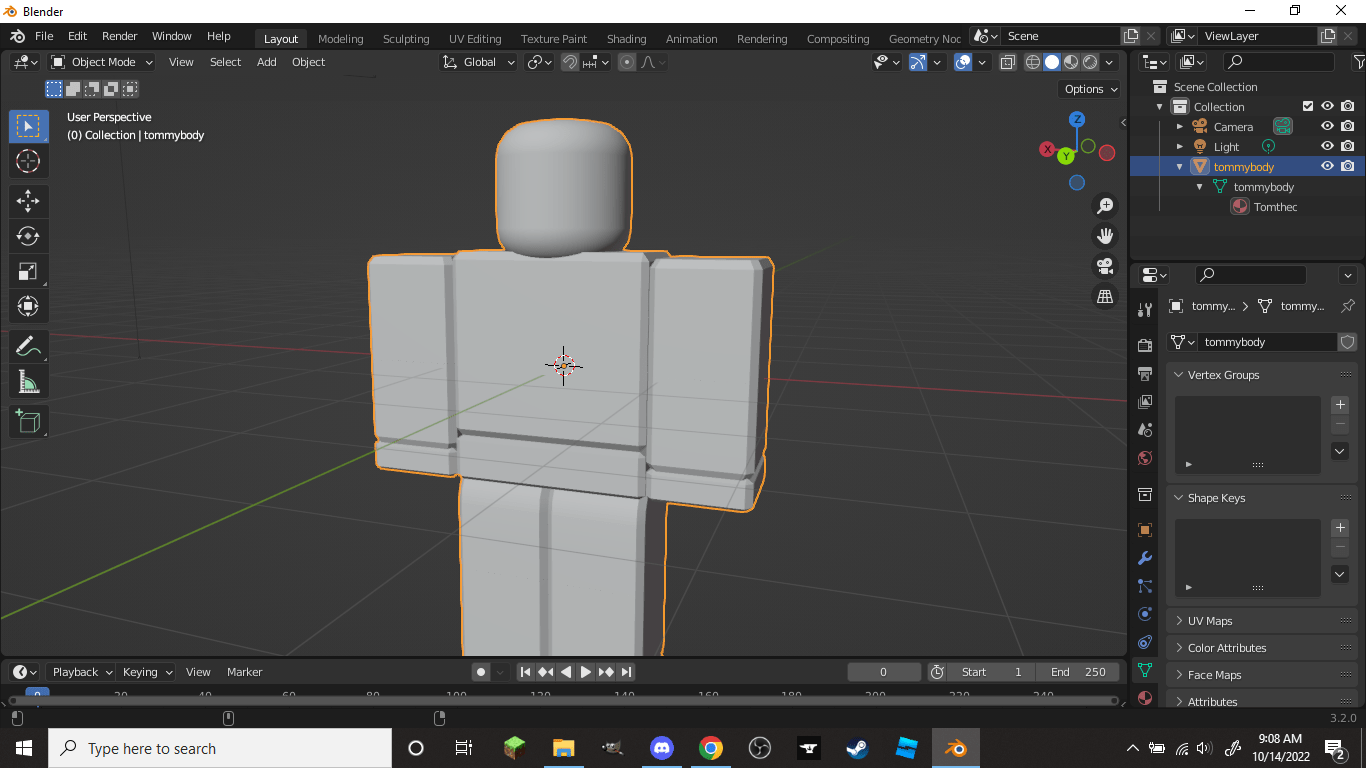
Task: Toggle pin icon in properties header
Action: click(1348, 306)
